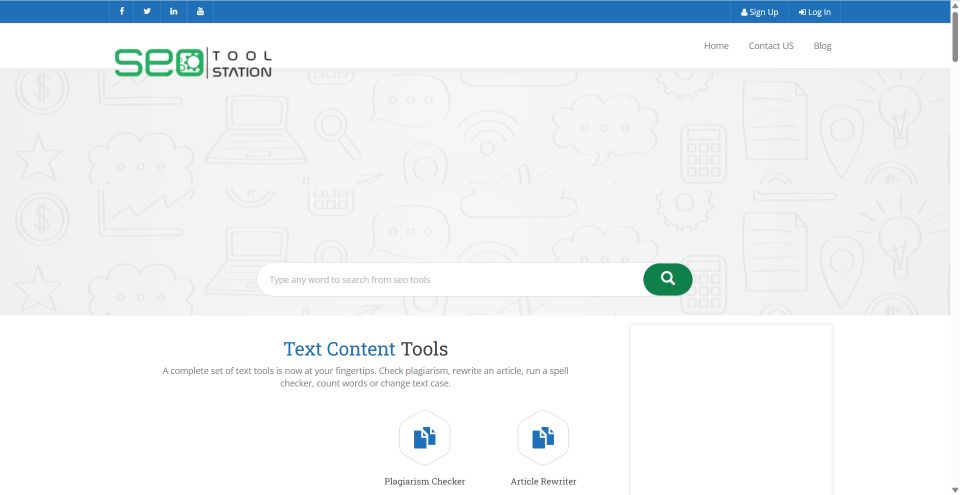Open the Plagiarism Checker tool icon
Image resolution: width=960 pixels, height=495 pixels.
pyautogui.click(x=425, y=438)
